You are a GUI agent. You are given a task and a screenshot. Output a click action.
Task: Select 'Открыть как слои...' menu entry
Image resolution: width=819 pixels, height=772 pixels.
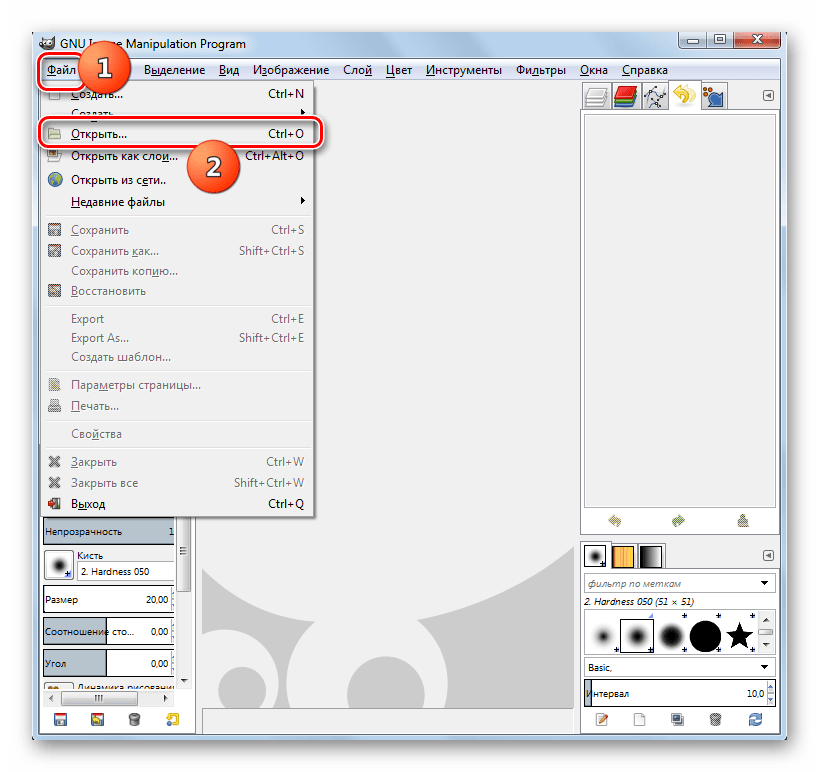click(x=124, y=156)
